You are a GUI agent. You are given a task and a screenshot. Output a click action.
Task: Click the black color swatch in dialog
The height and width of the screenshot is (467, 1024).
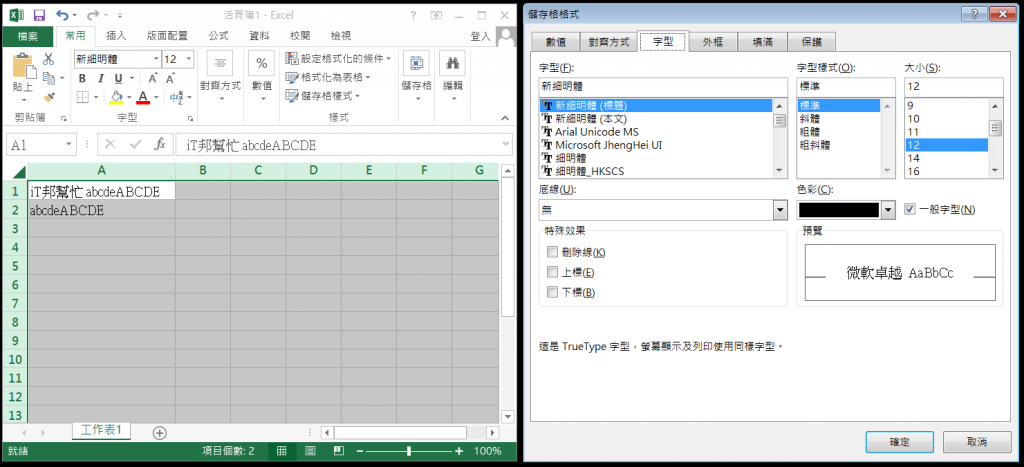point(839,210)
